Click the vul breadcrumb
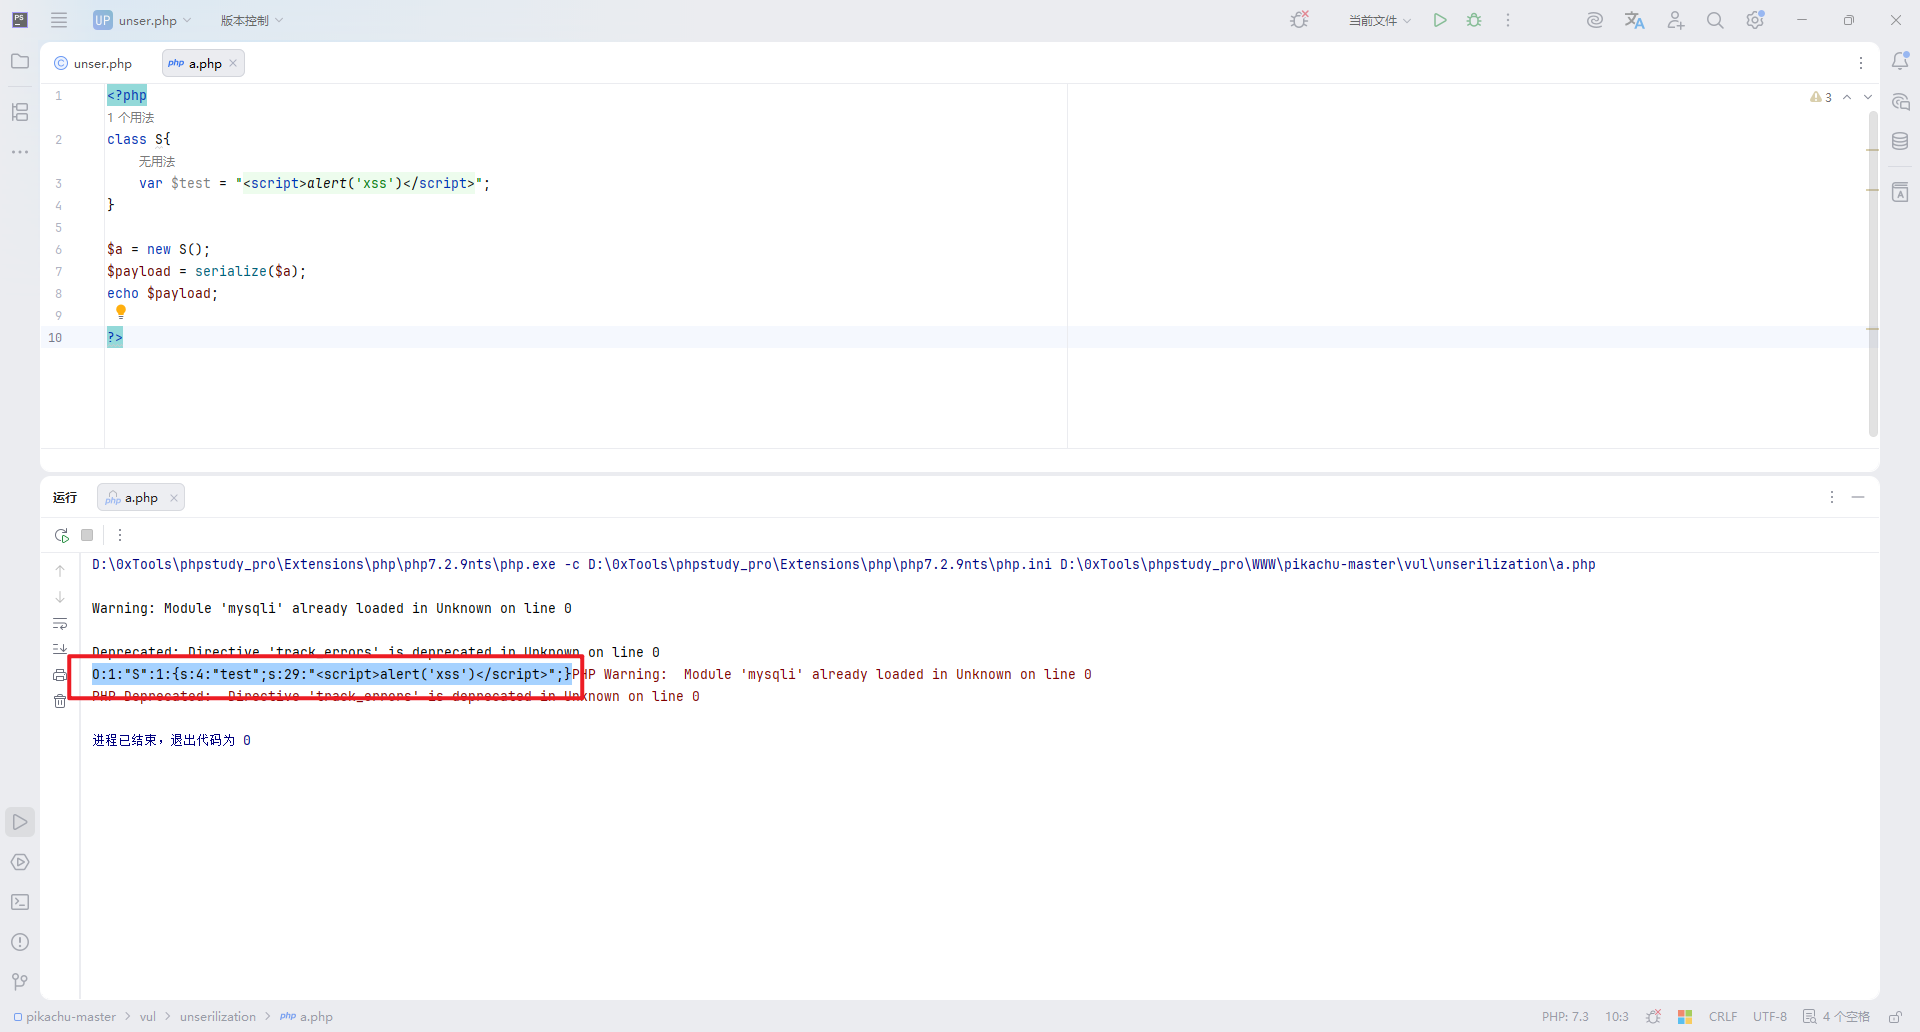1920x1032 pixels. (148, 1017)
